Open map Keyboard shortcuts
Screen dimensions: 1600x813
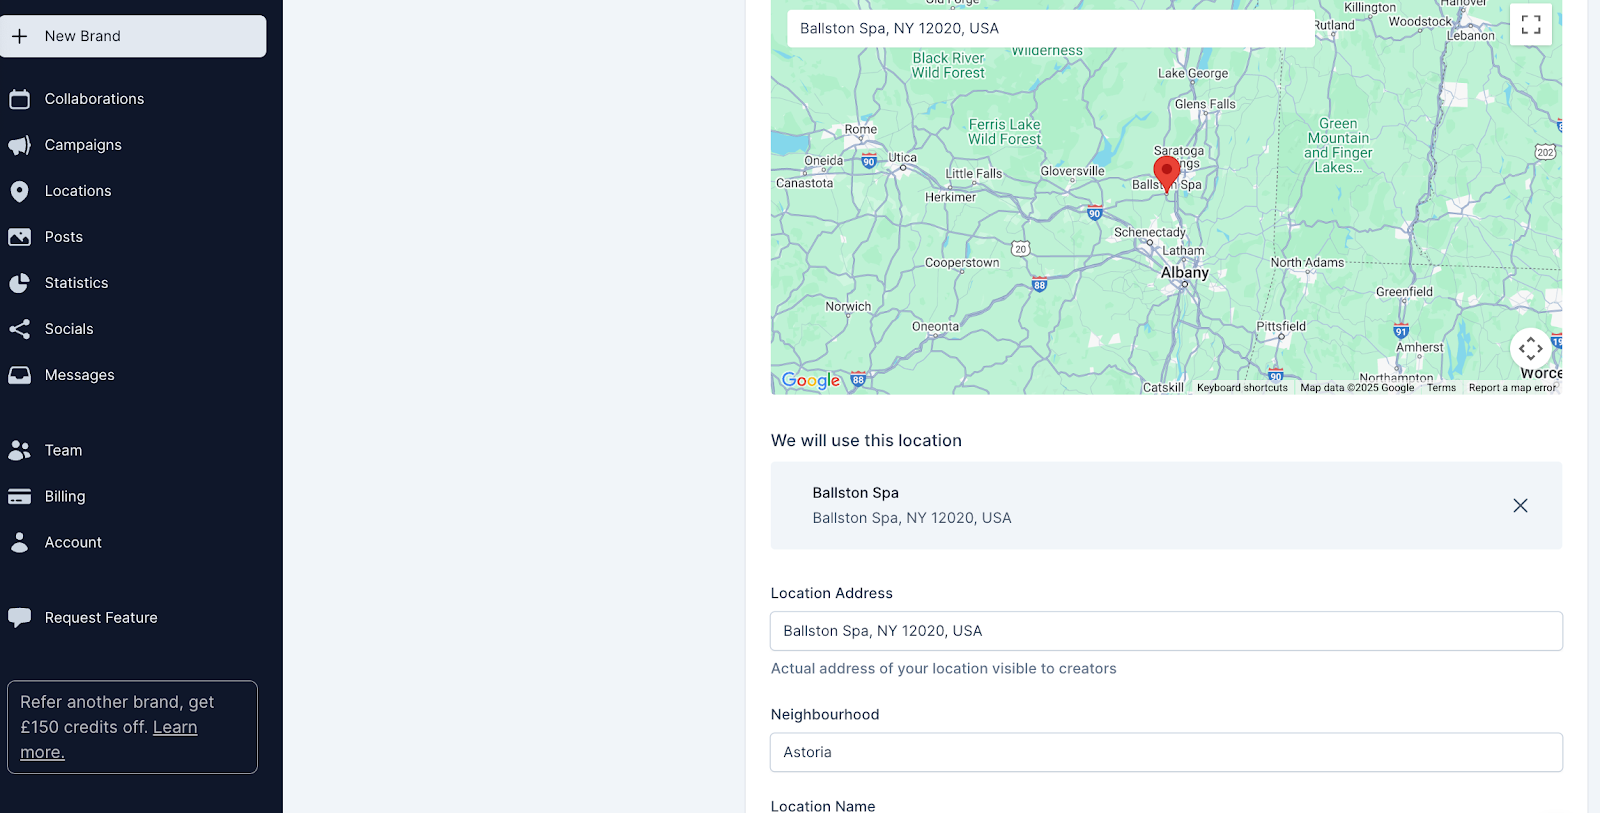click(x=1242, y=388)
